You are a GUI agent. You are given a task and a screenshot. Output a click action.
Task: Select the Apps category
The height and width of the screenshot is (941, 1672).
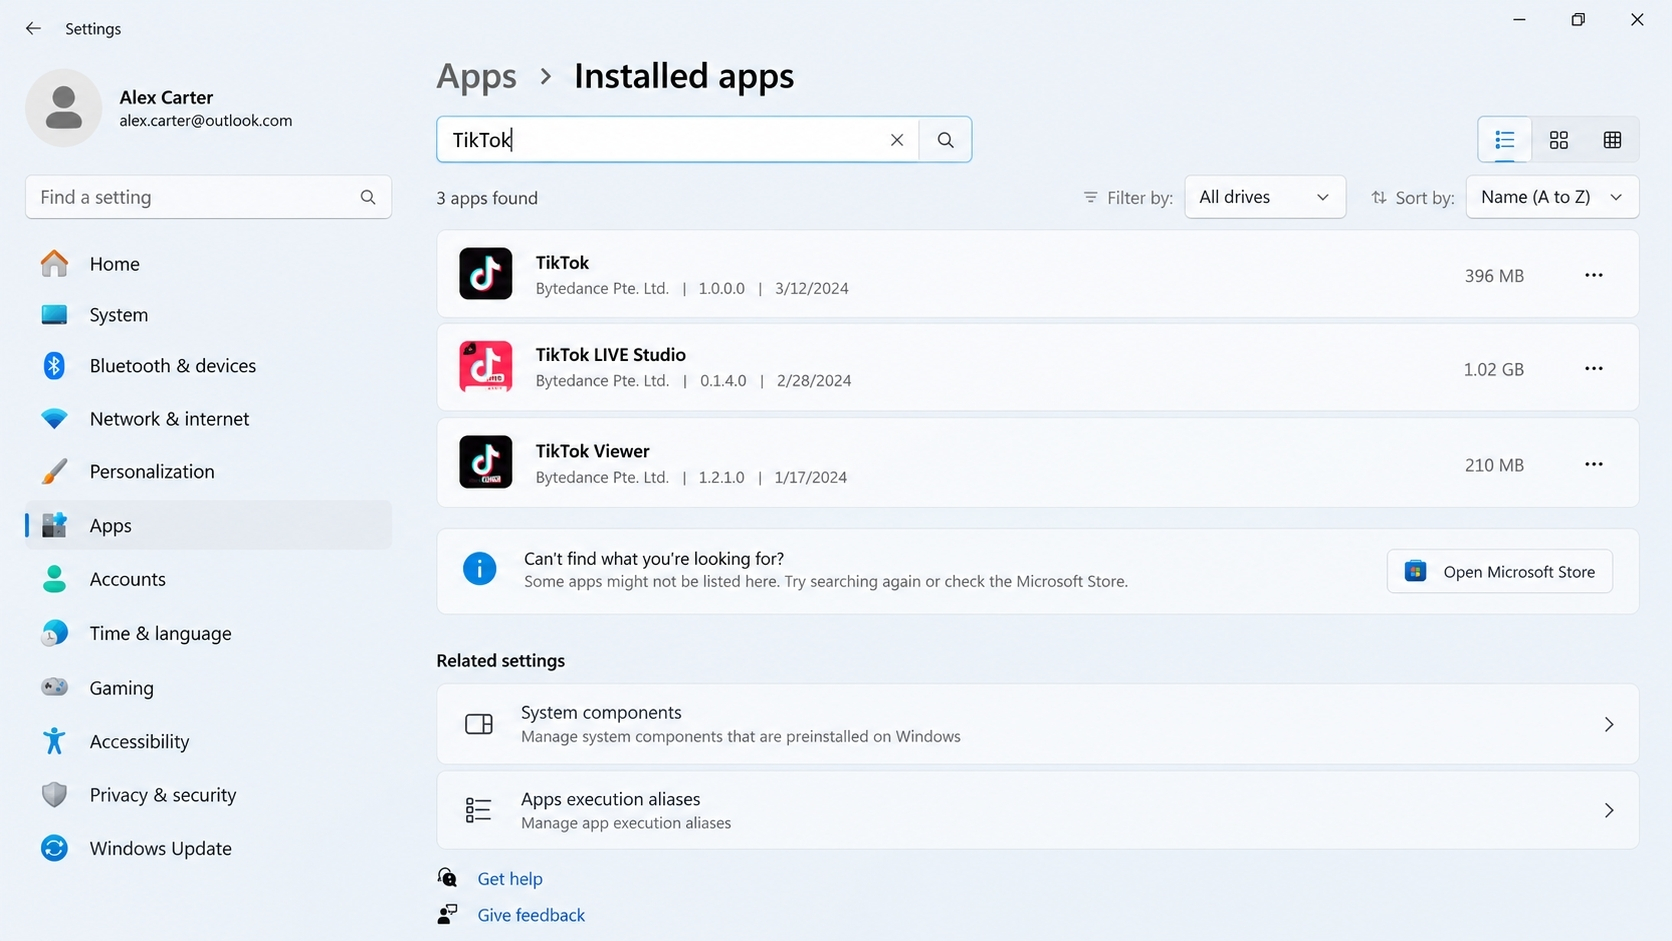pyautogui.click(x=208, y=526)
